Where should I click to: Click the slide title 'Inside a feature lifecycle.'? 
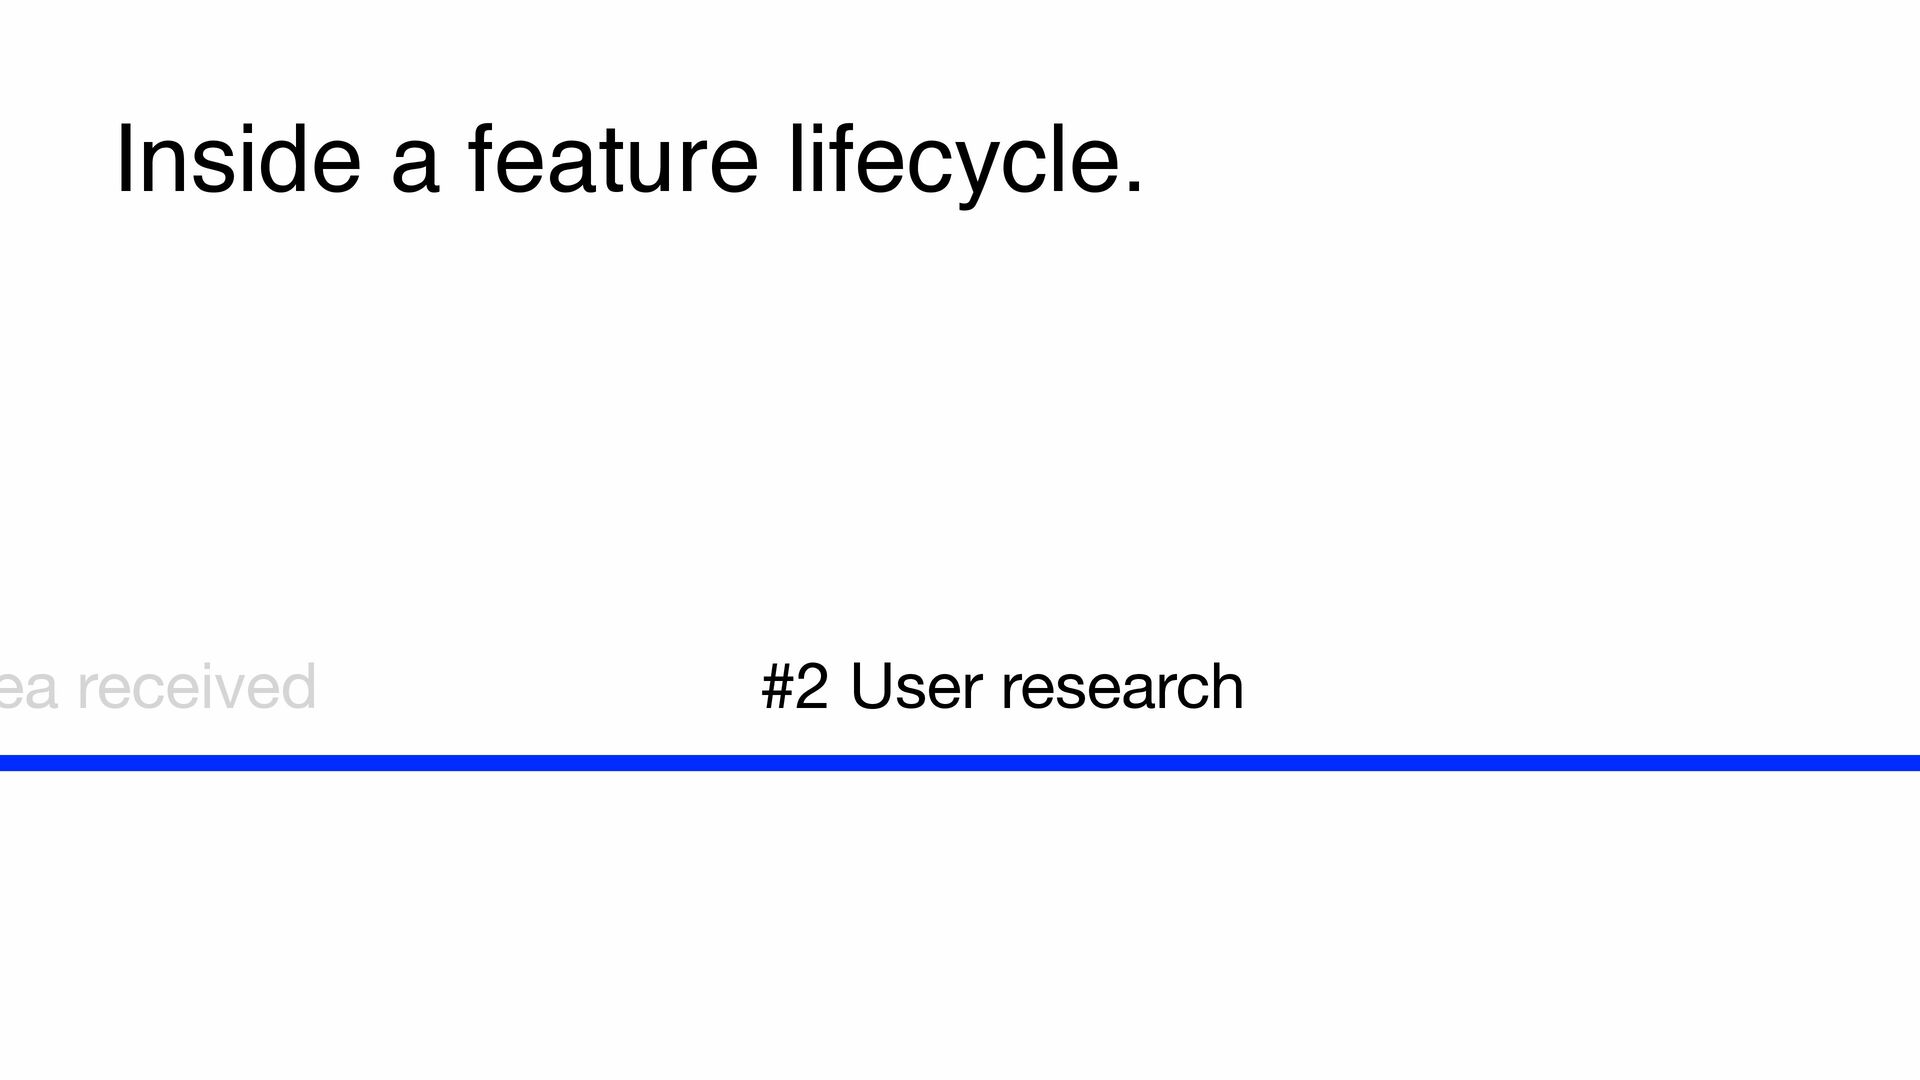click(x=630, y=160)
